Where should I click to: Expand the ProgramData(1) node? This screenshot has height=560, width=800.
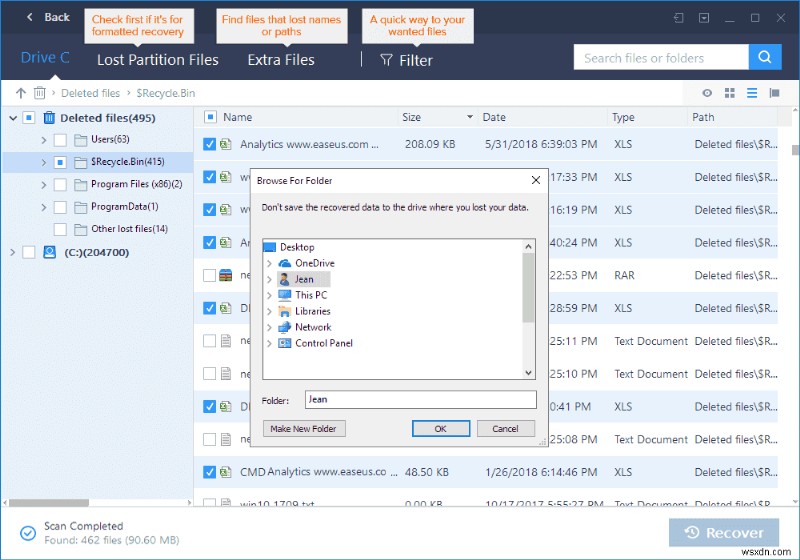pyautogui.click(x=44, y=207)
